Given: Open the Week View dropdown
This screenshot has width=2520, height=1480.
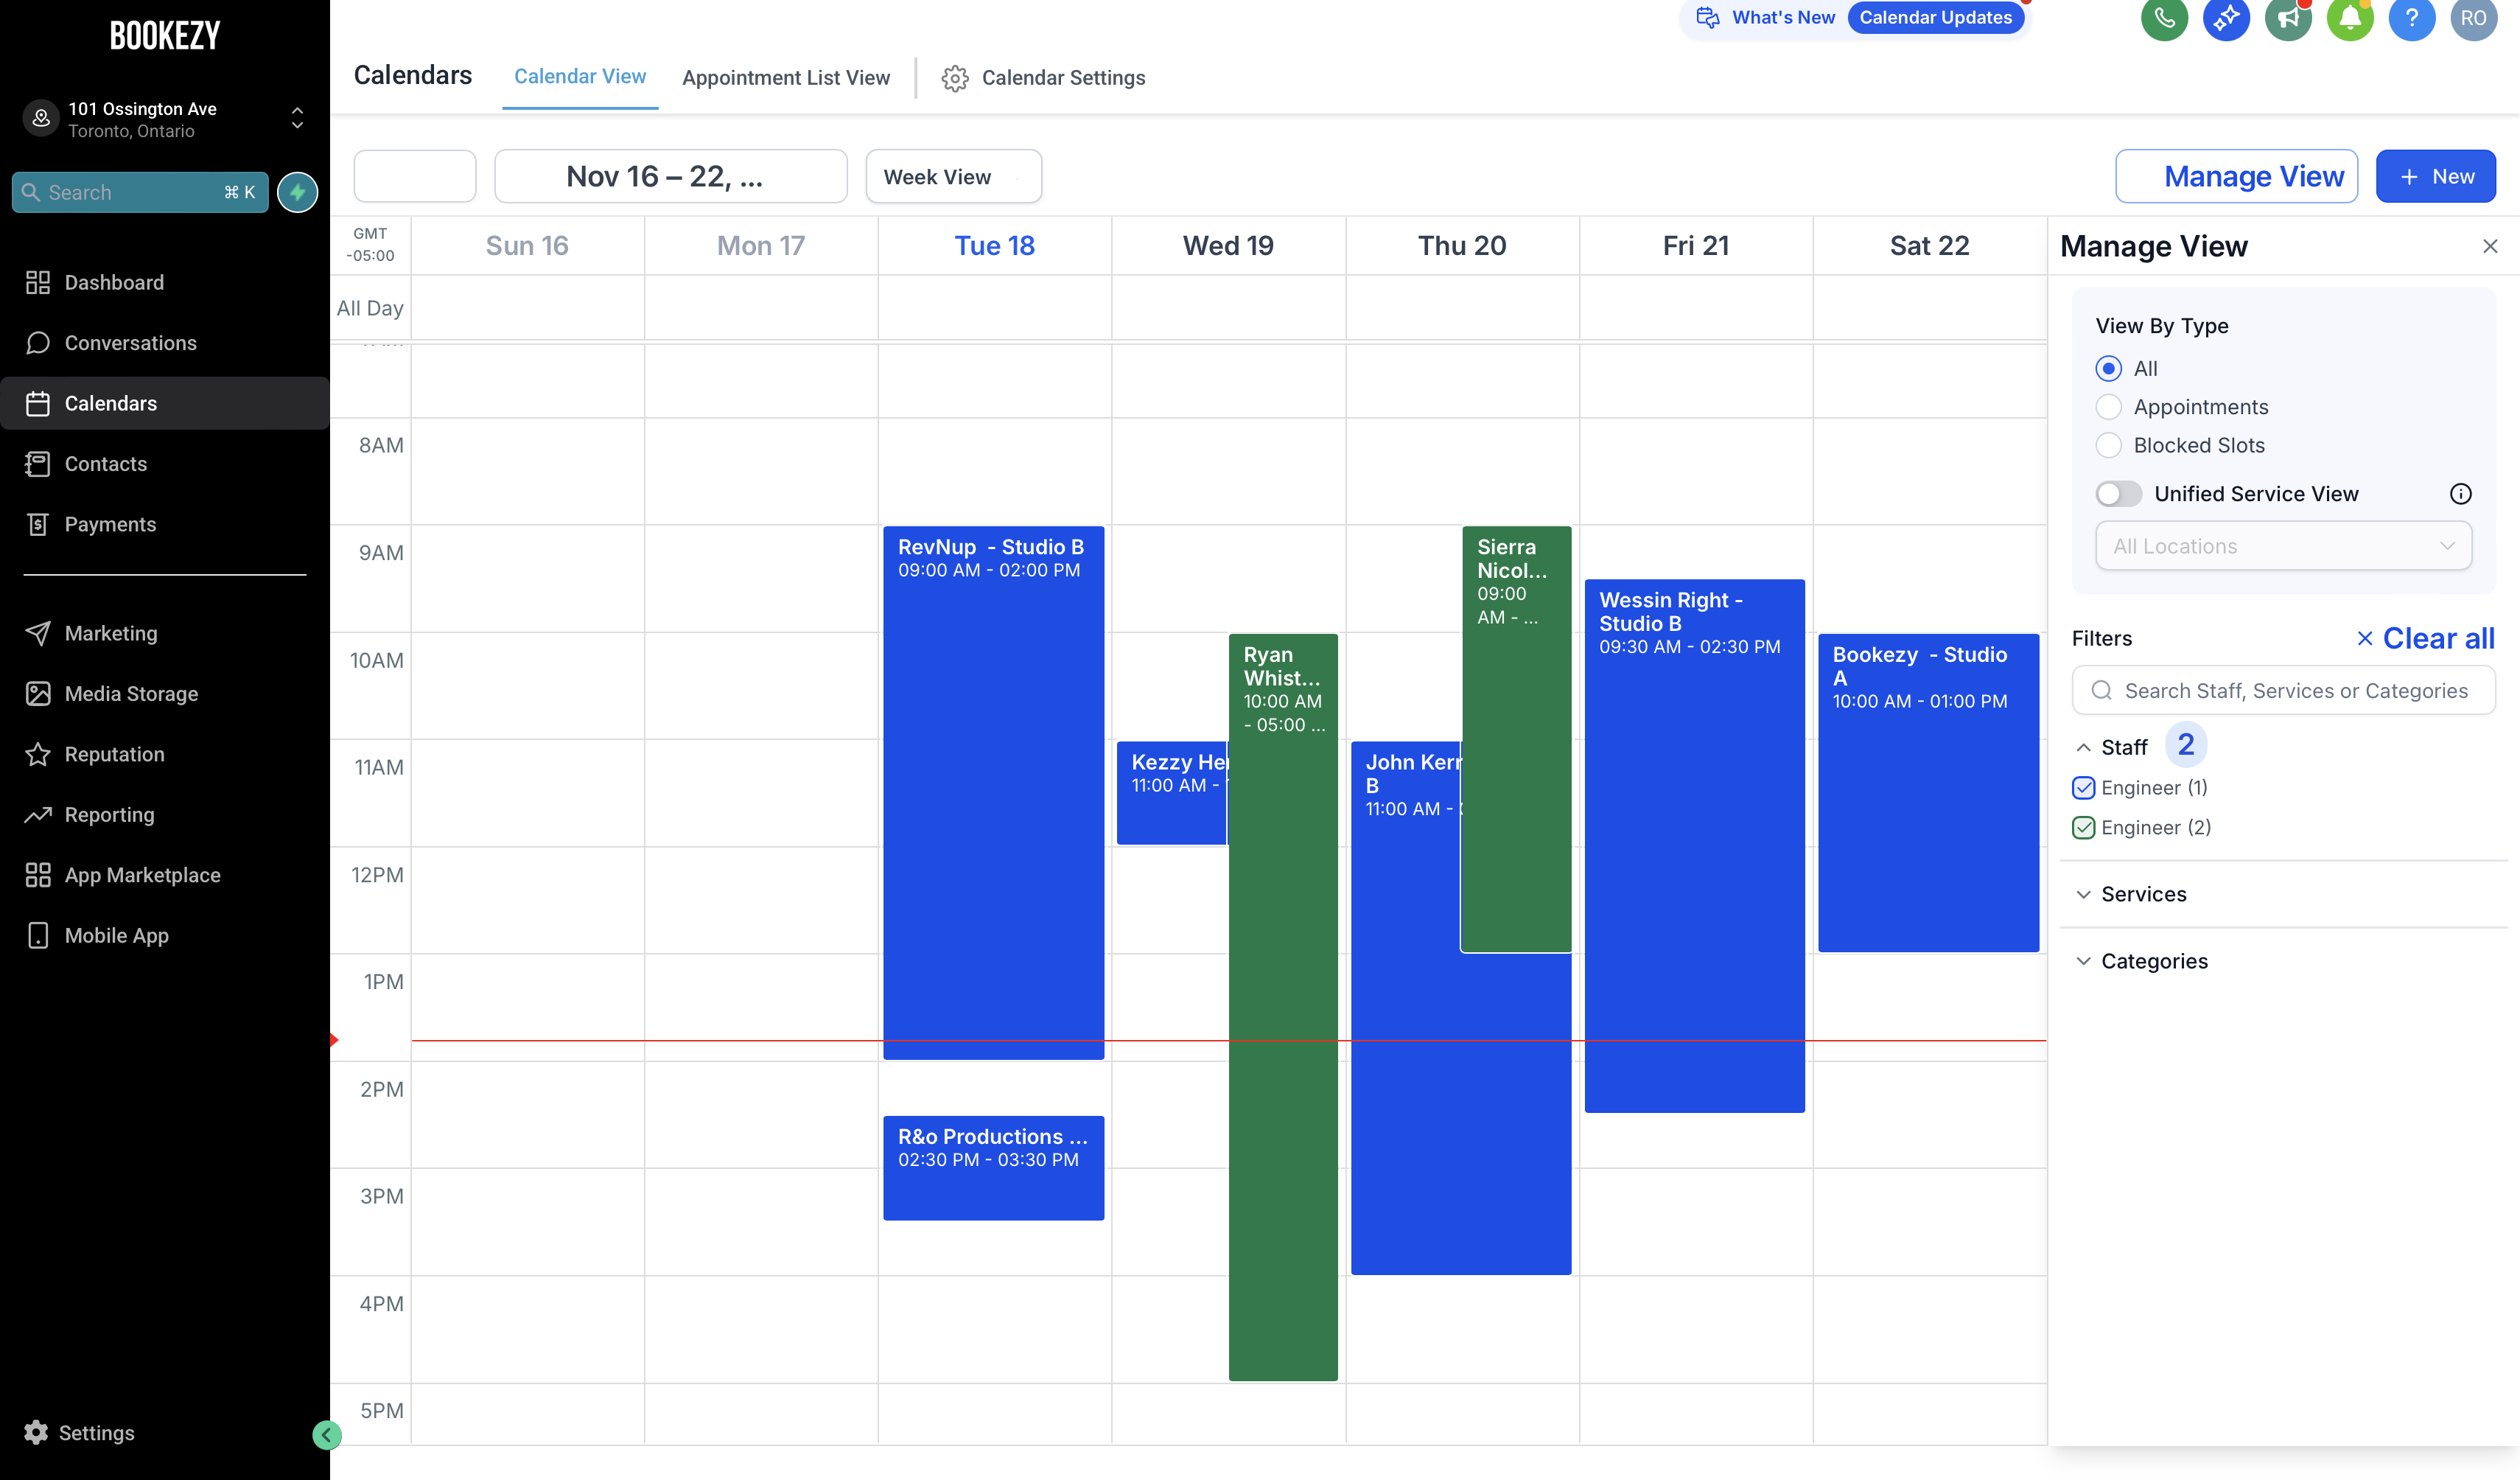Looking at the screenshot, I should pos(953,177).
